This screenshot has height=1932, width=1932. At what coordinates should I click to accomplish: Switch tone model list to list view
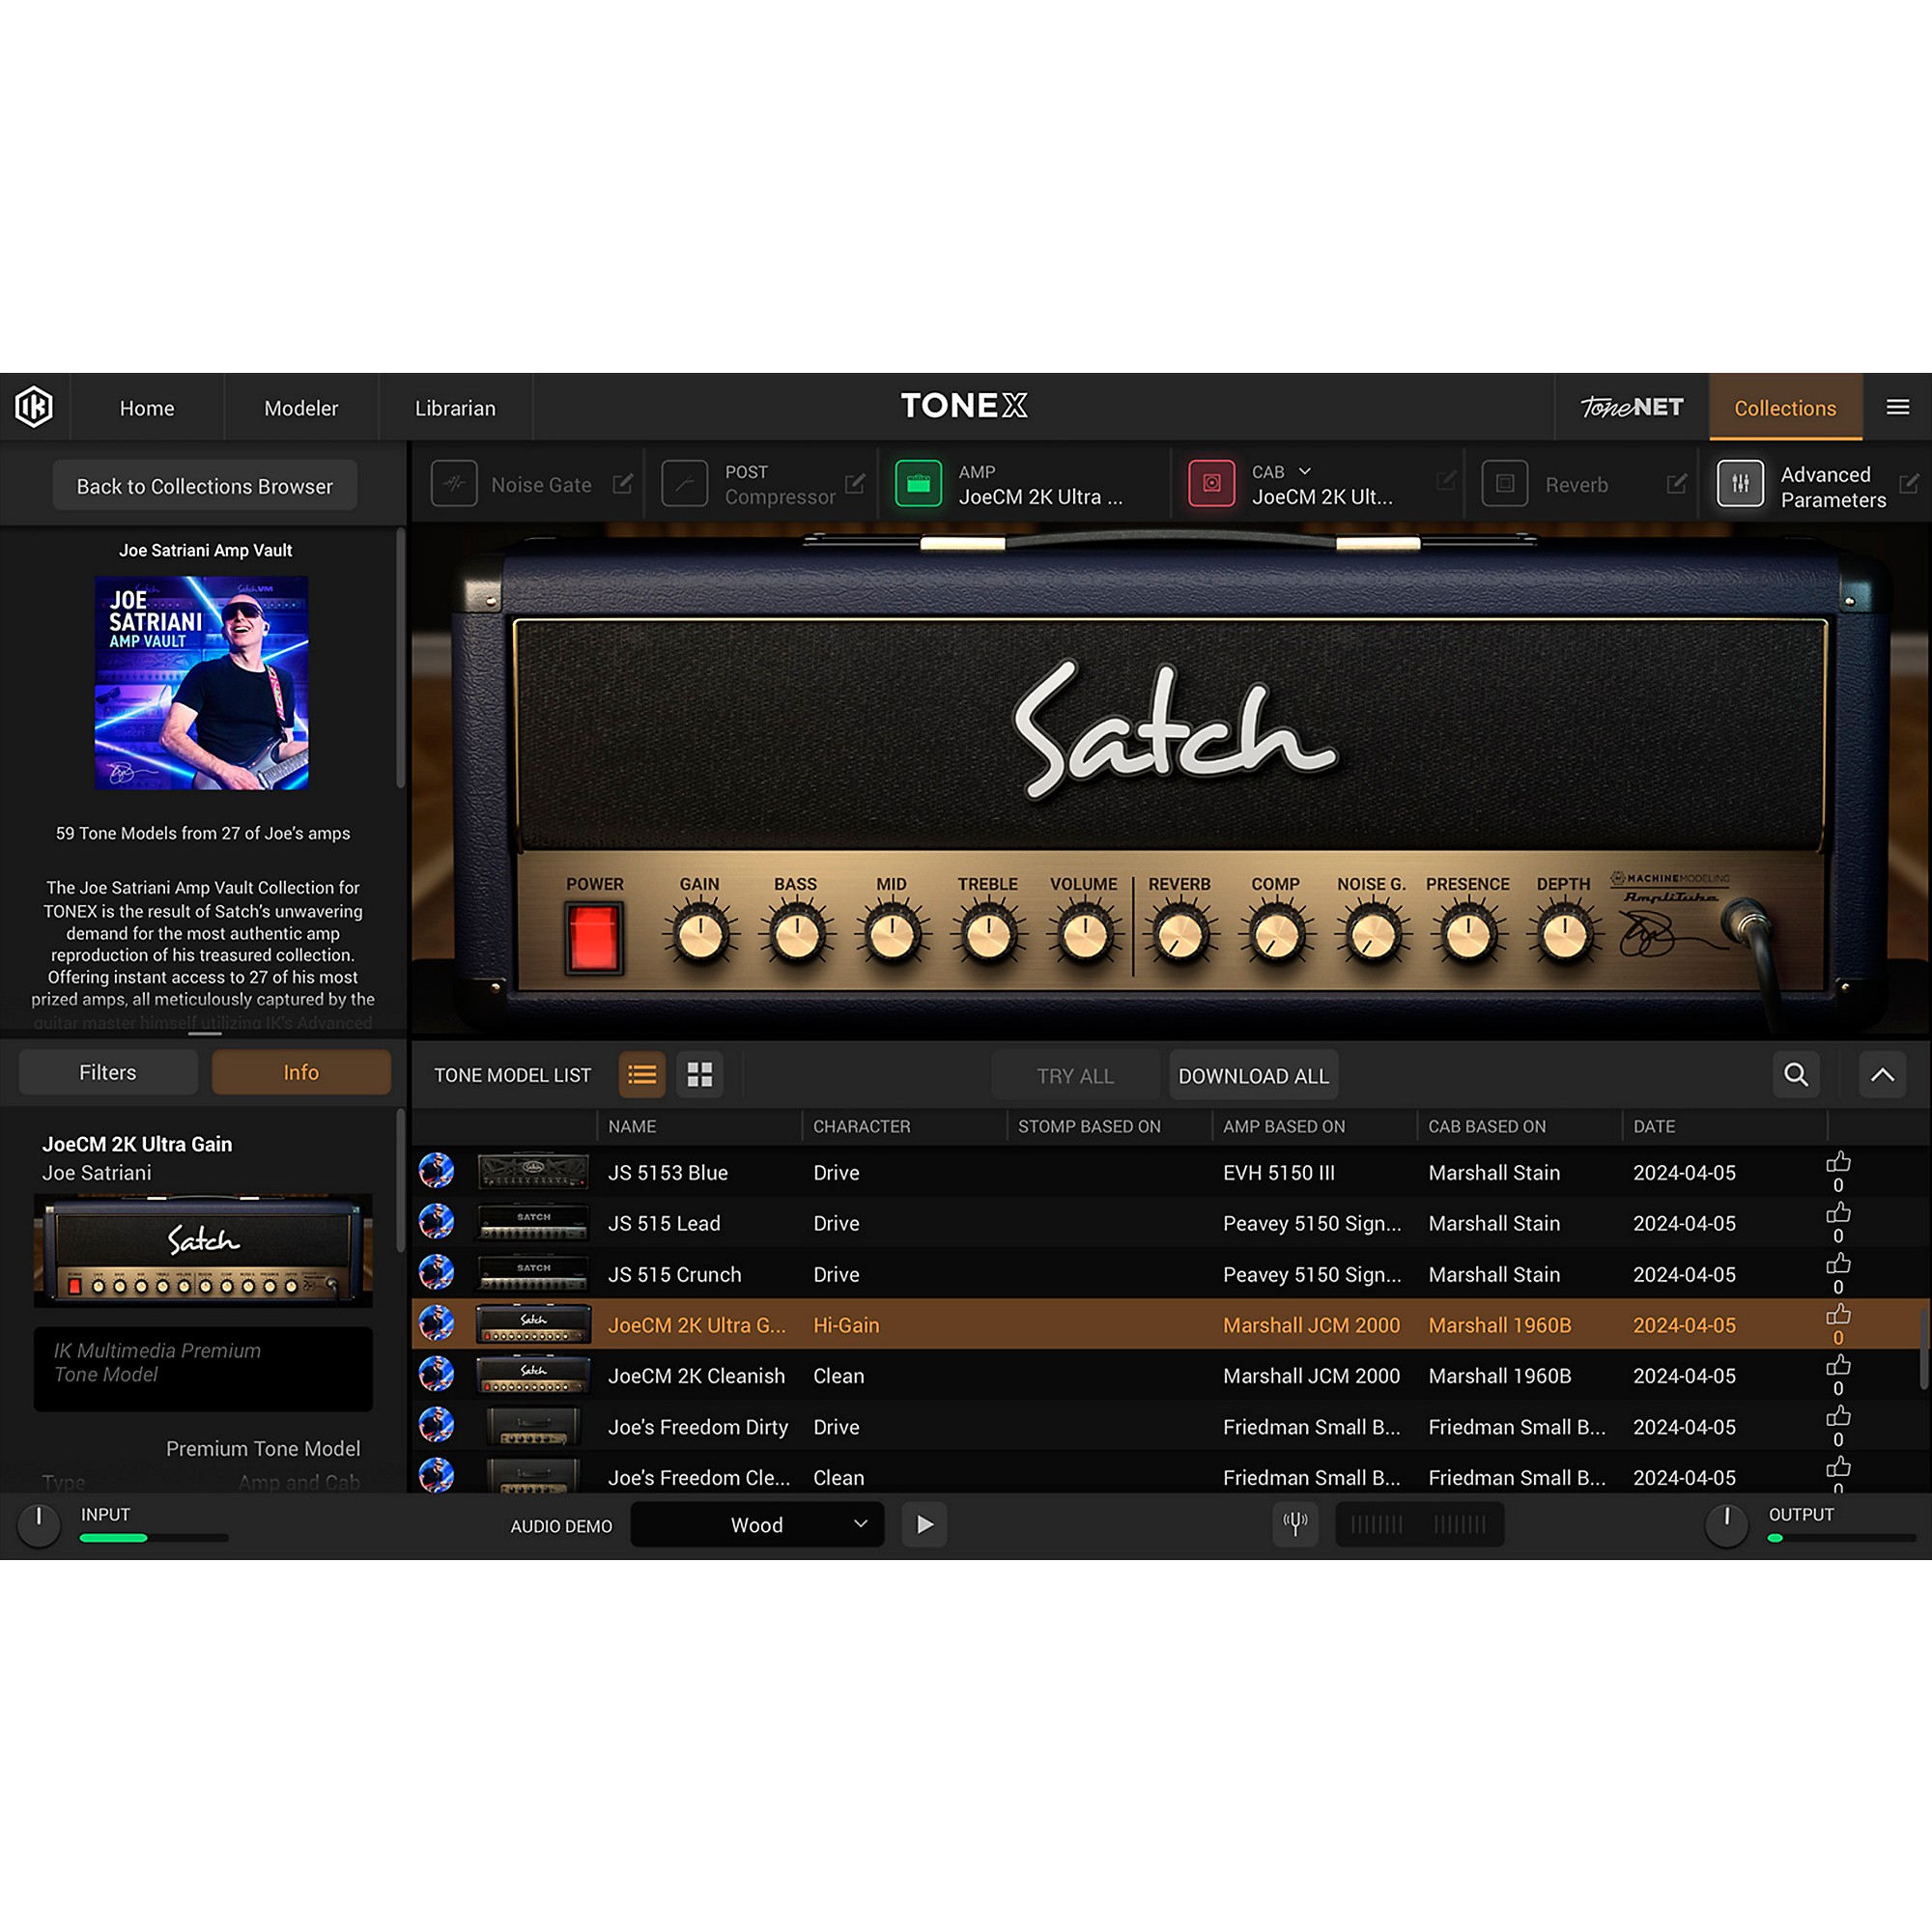(642, 1075)
